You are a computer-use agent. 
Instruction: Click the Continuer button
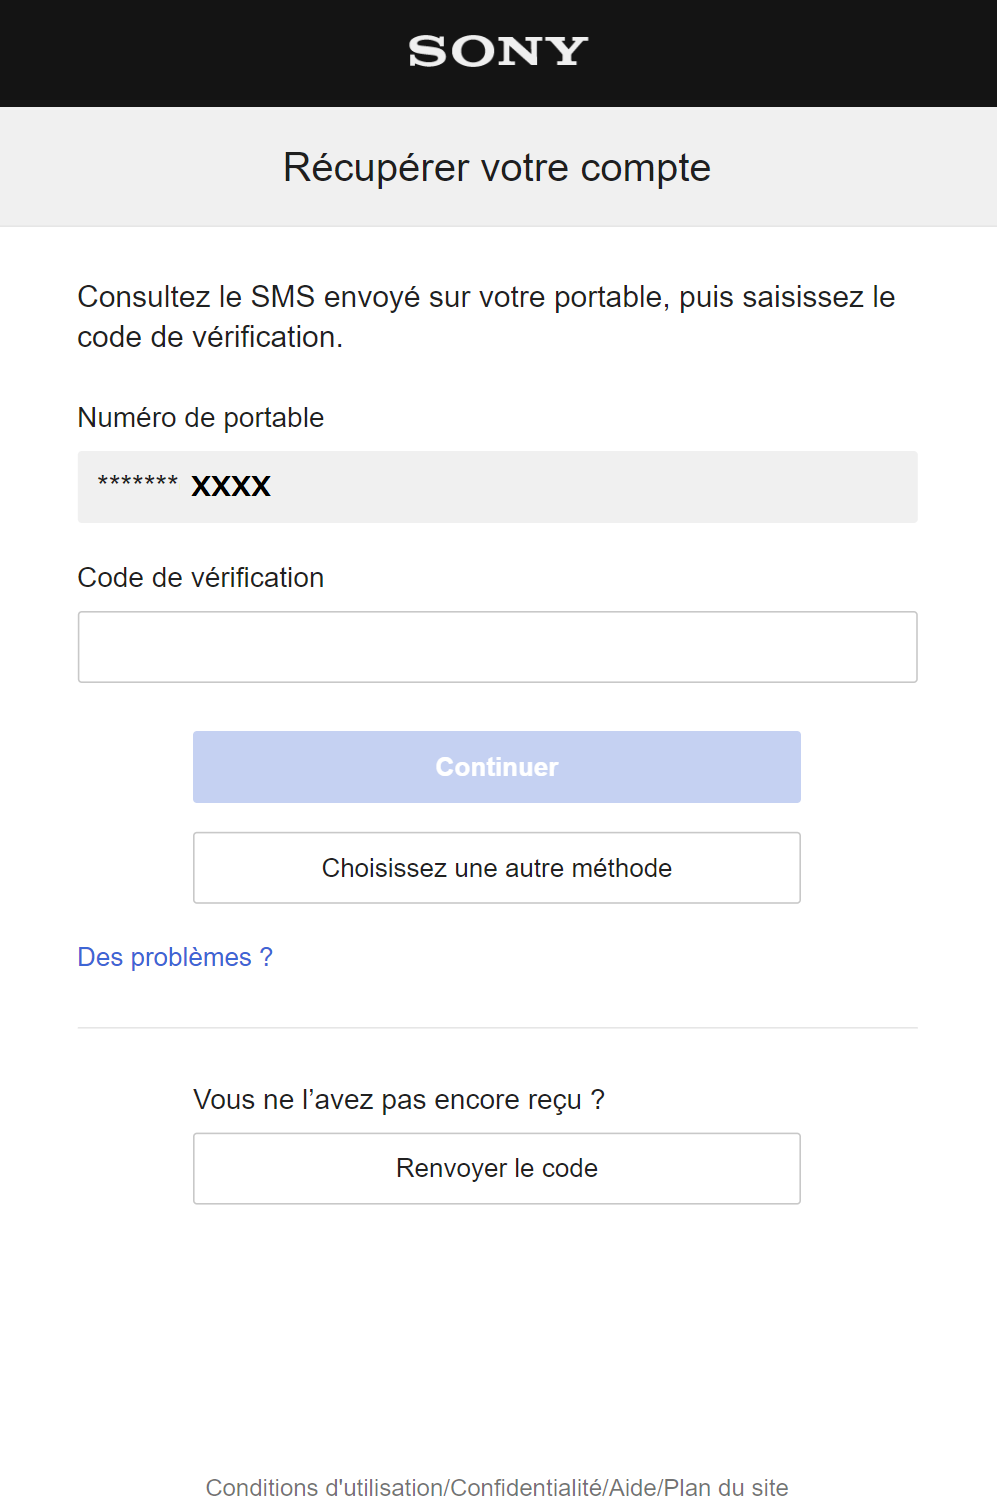point(496,766)
